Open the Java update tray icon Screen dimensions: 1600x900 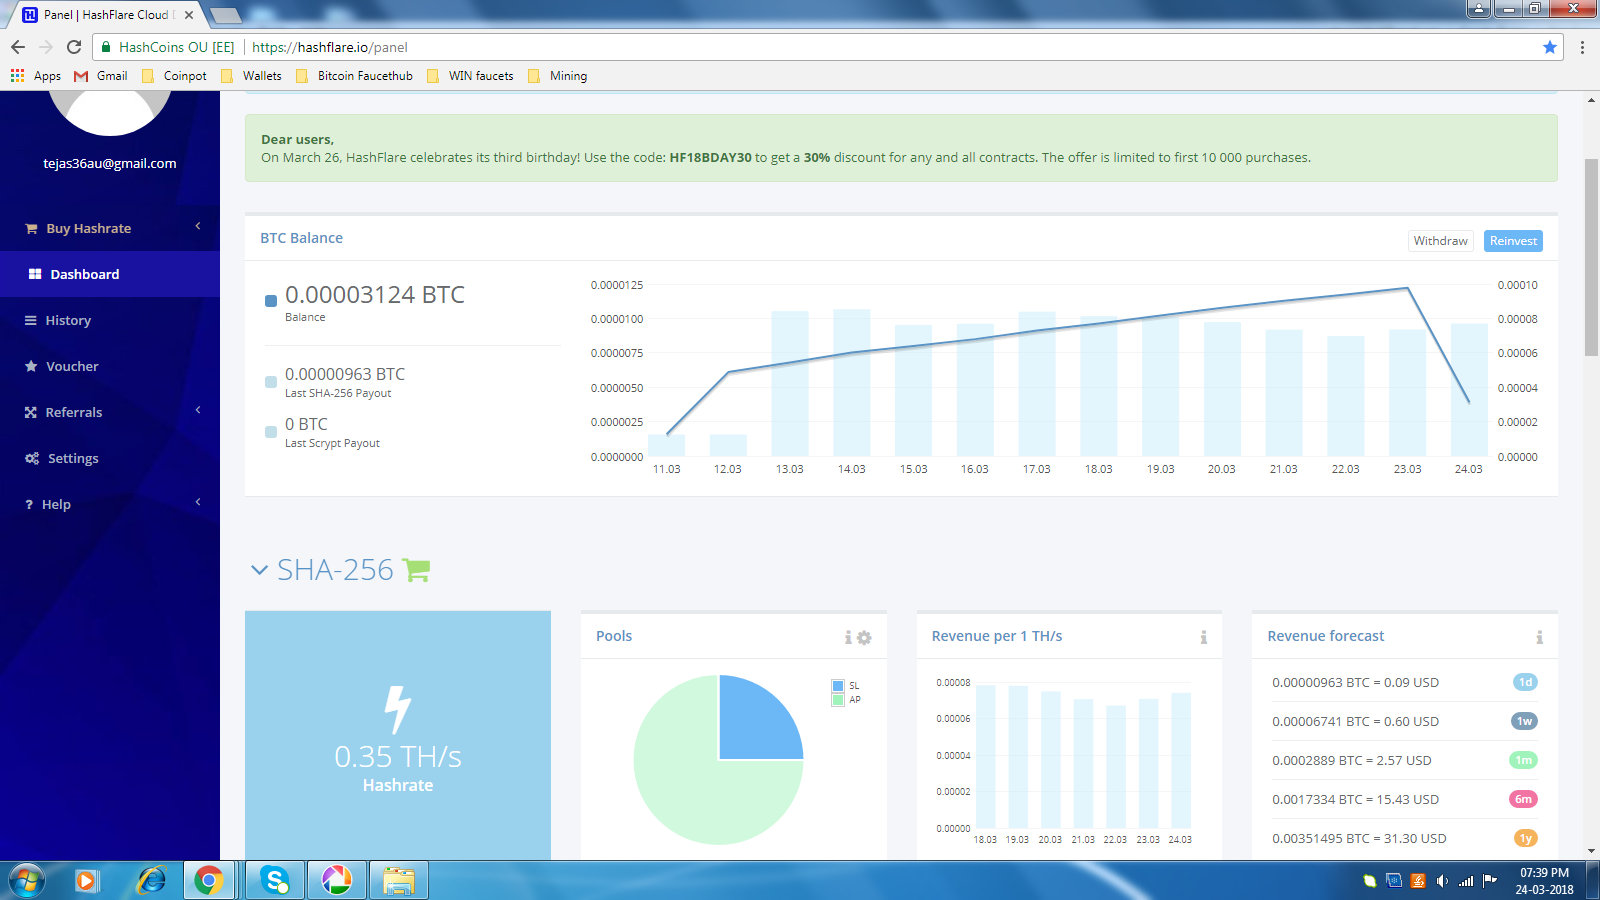coord(1417,881)
